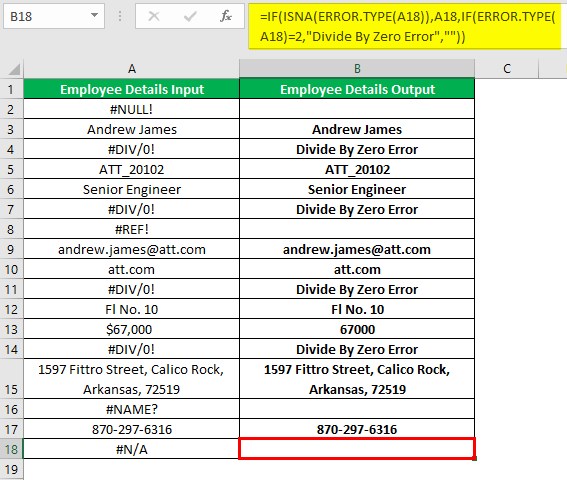Select column A header

coord(132,69)
